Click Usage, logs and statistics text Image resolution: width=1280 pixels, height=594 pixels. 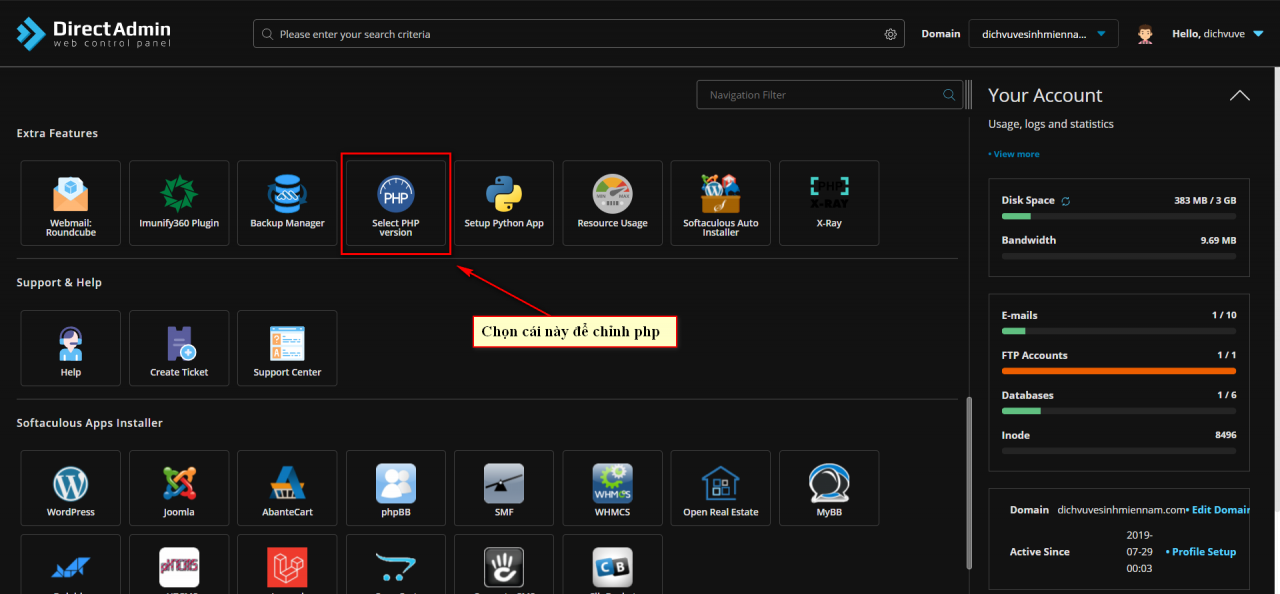[x=1051, y=124]
